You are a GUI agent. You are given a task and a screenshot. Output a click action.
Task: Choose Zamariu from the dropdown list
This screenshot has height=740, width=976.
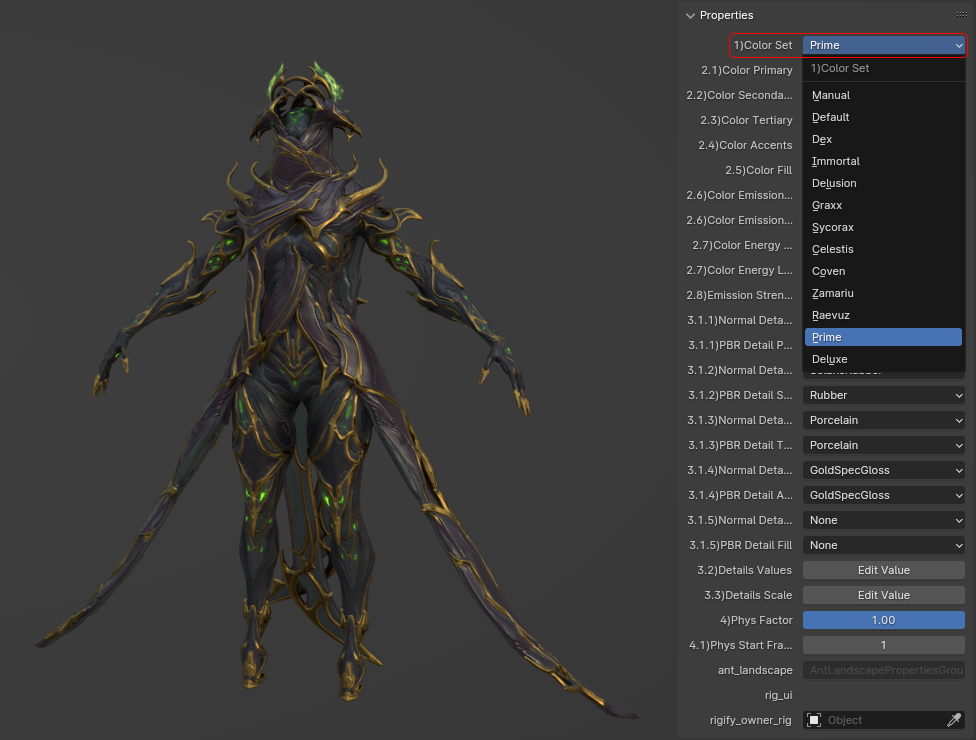point(883,293)
